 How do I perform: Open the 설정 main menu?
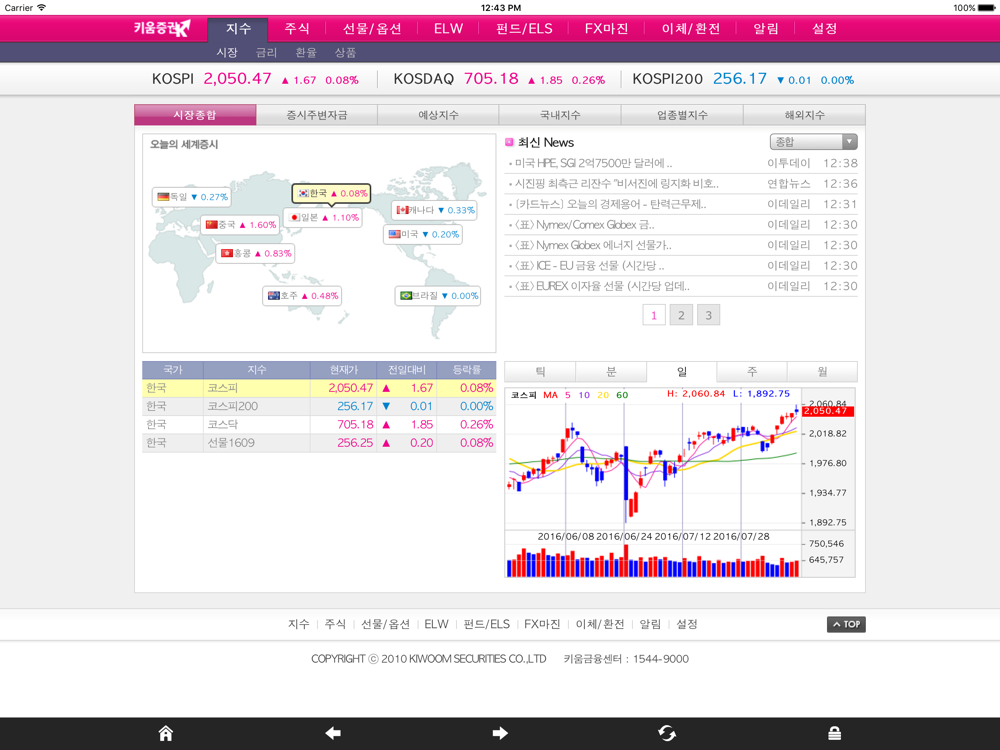click(x=825, y=29)
